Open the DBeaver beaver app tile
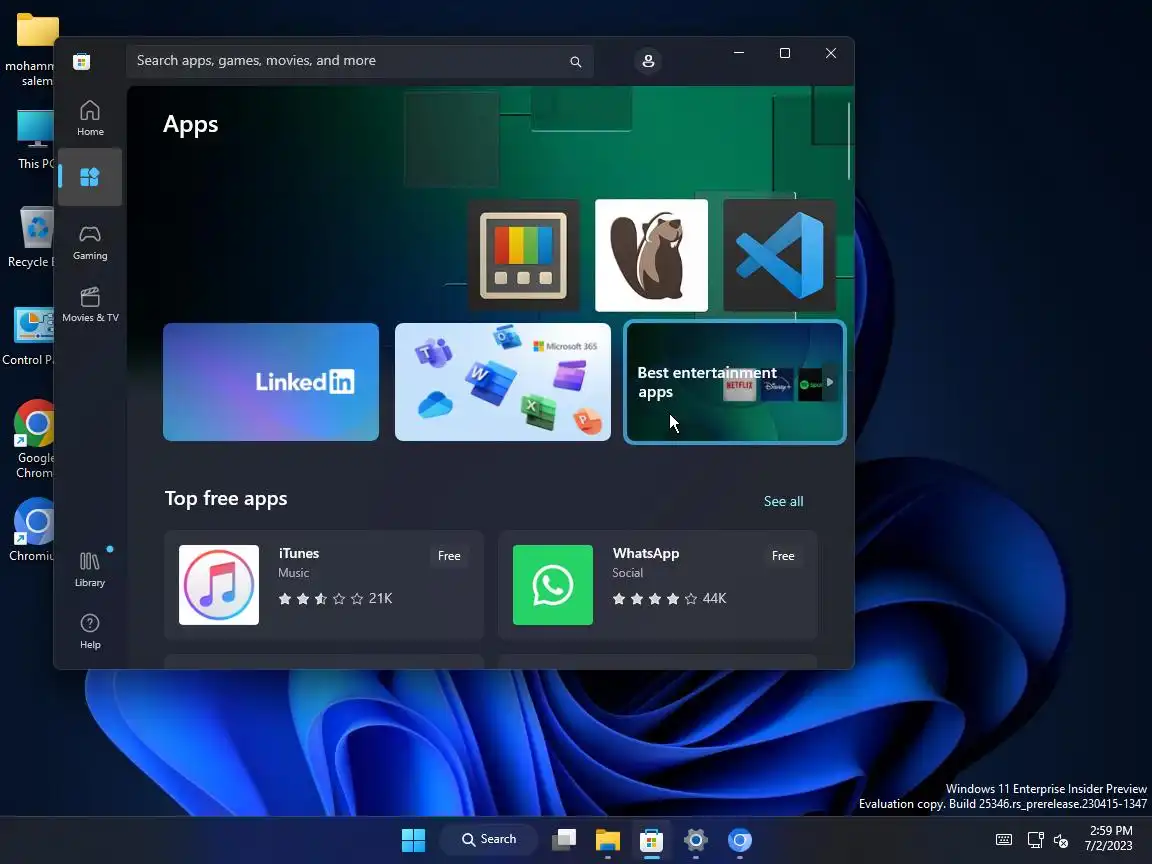 [651, 255]
